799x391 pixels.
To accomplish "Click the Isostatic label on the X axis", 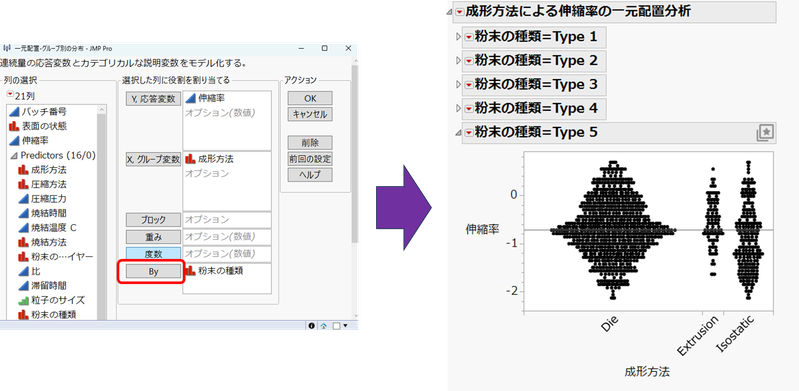I will pyautogui.click(x=735, y=334).
